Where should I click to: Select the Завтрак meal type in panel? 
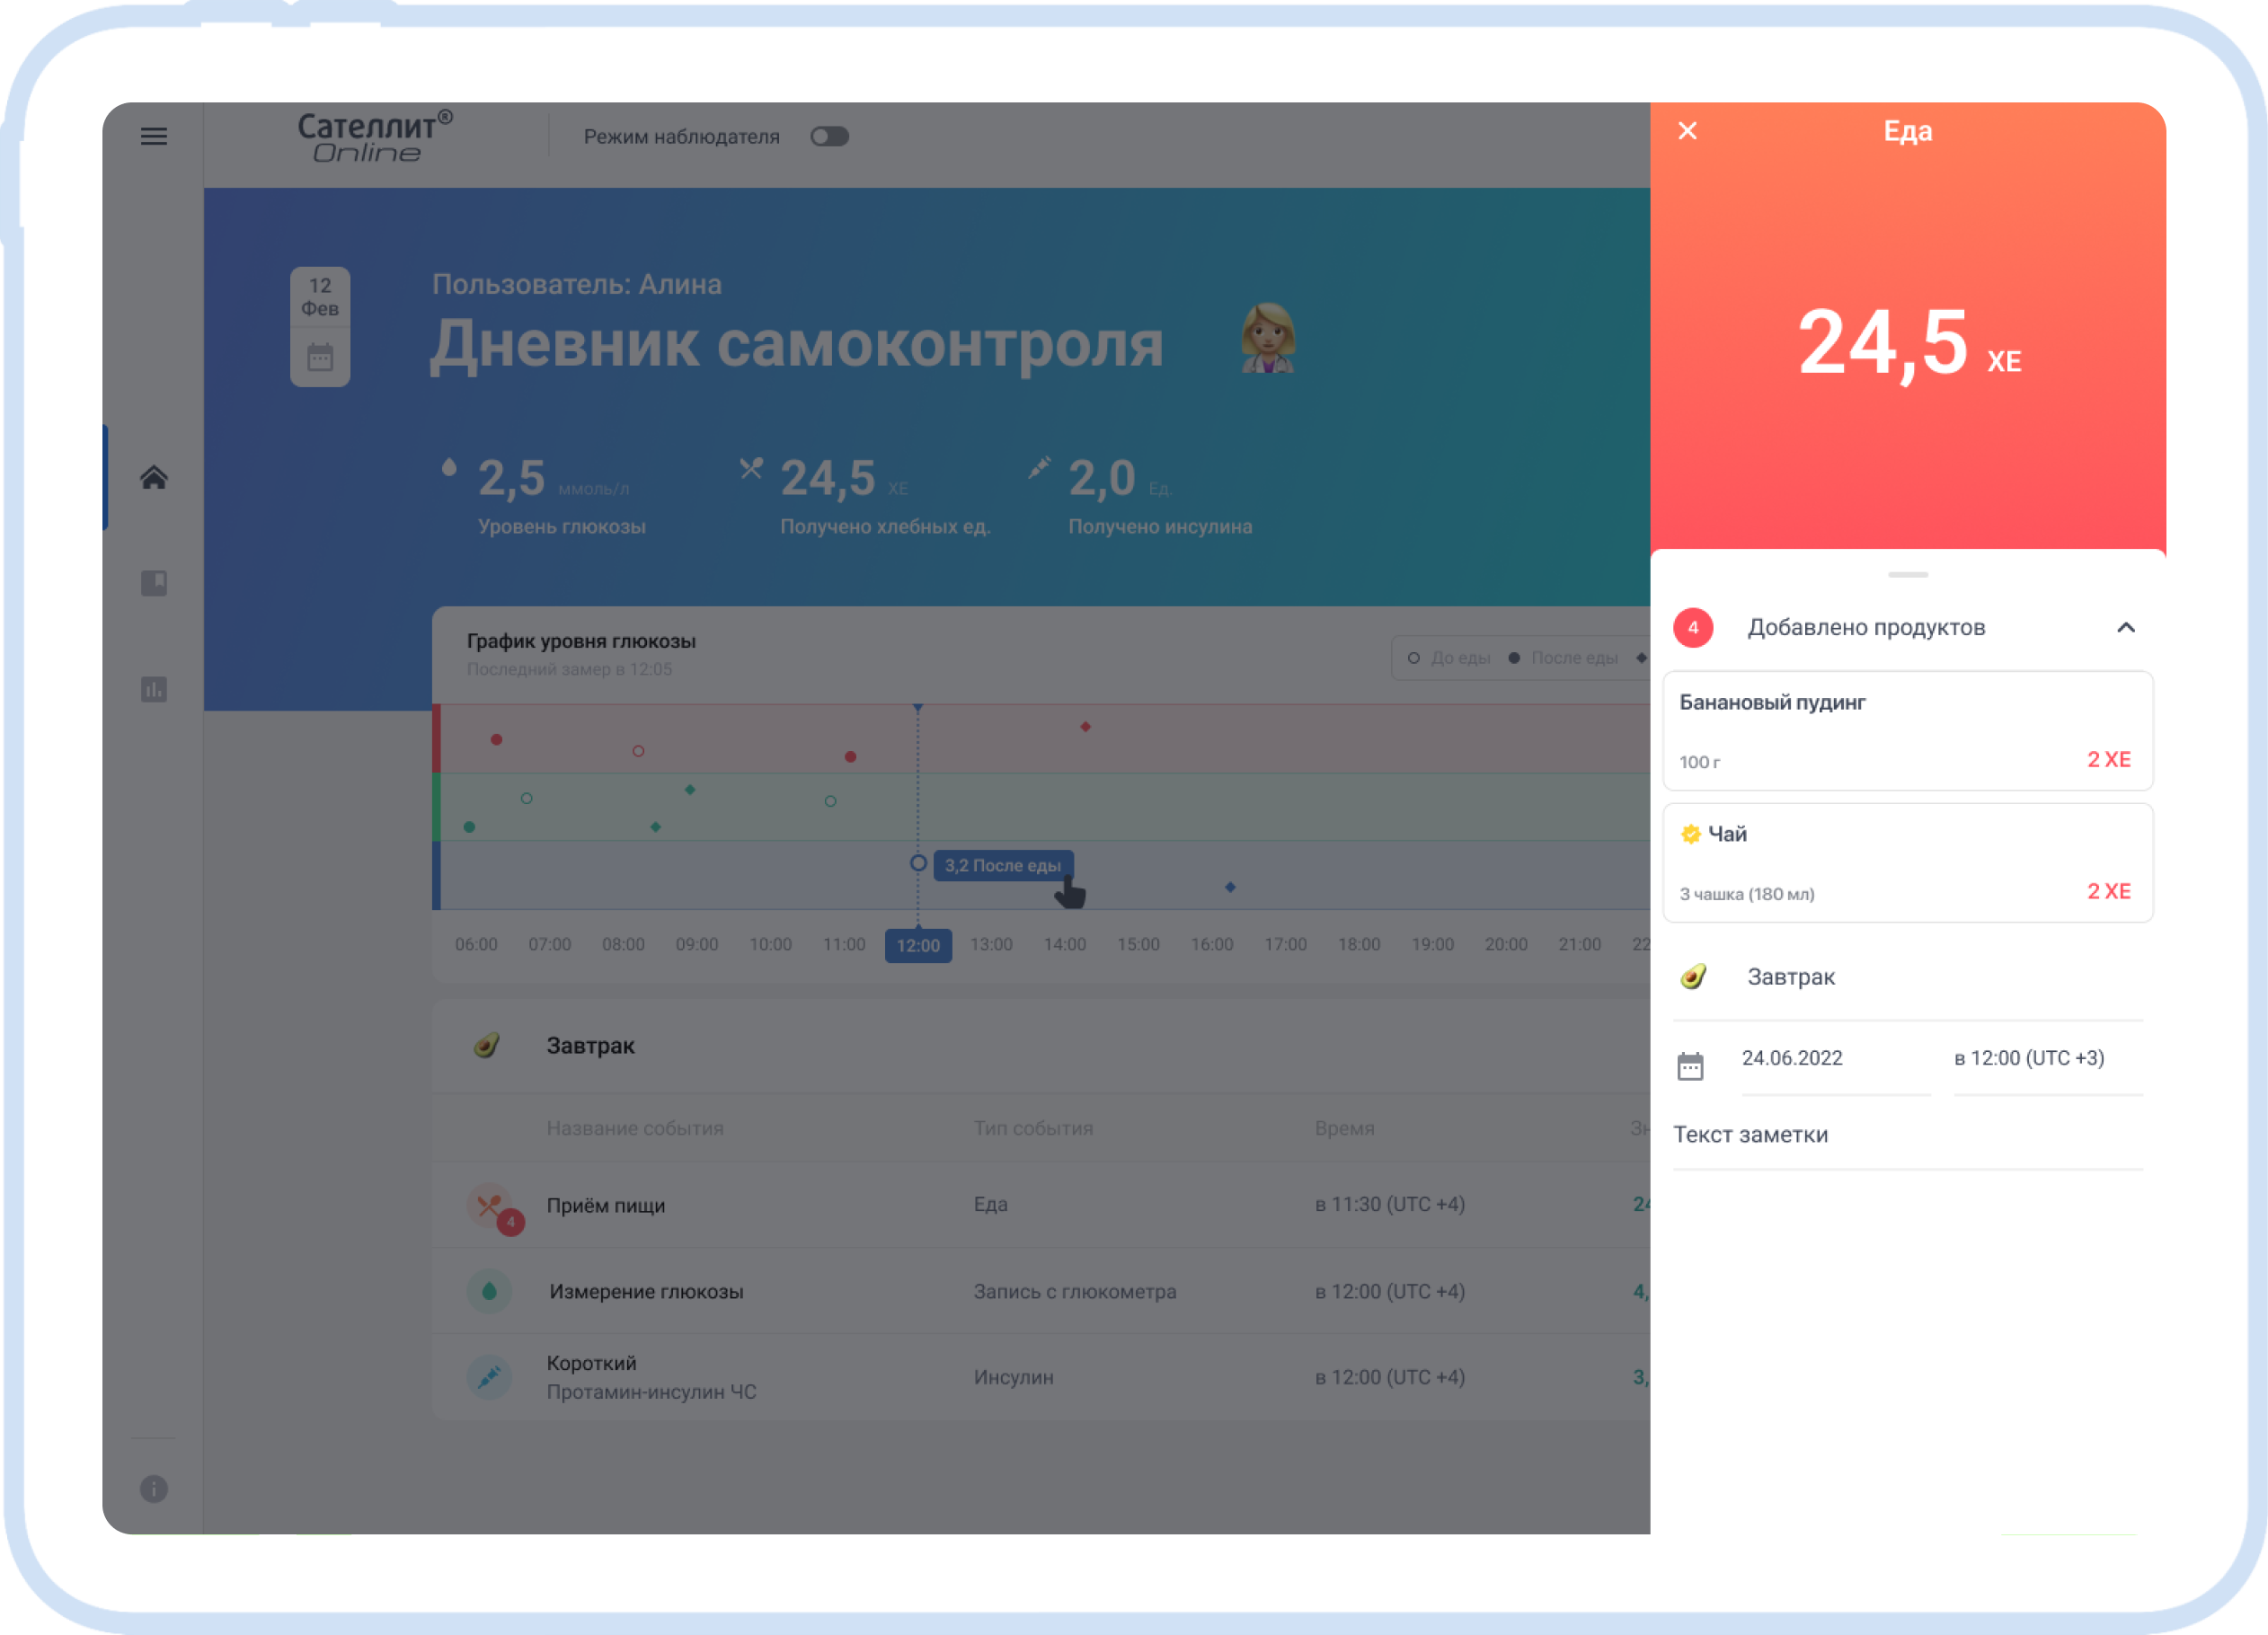[x=1907, y=977]
